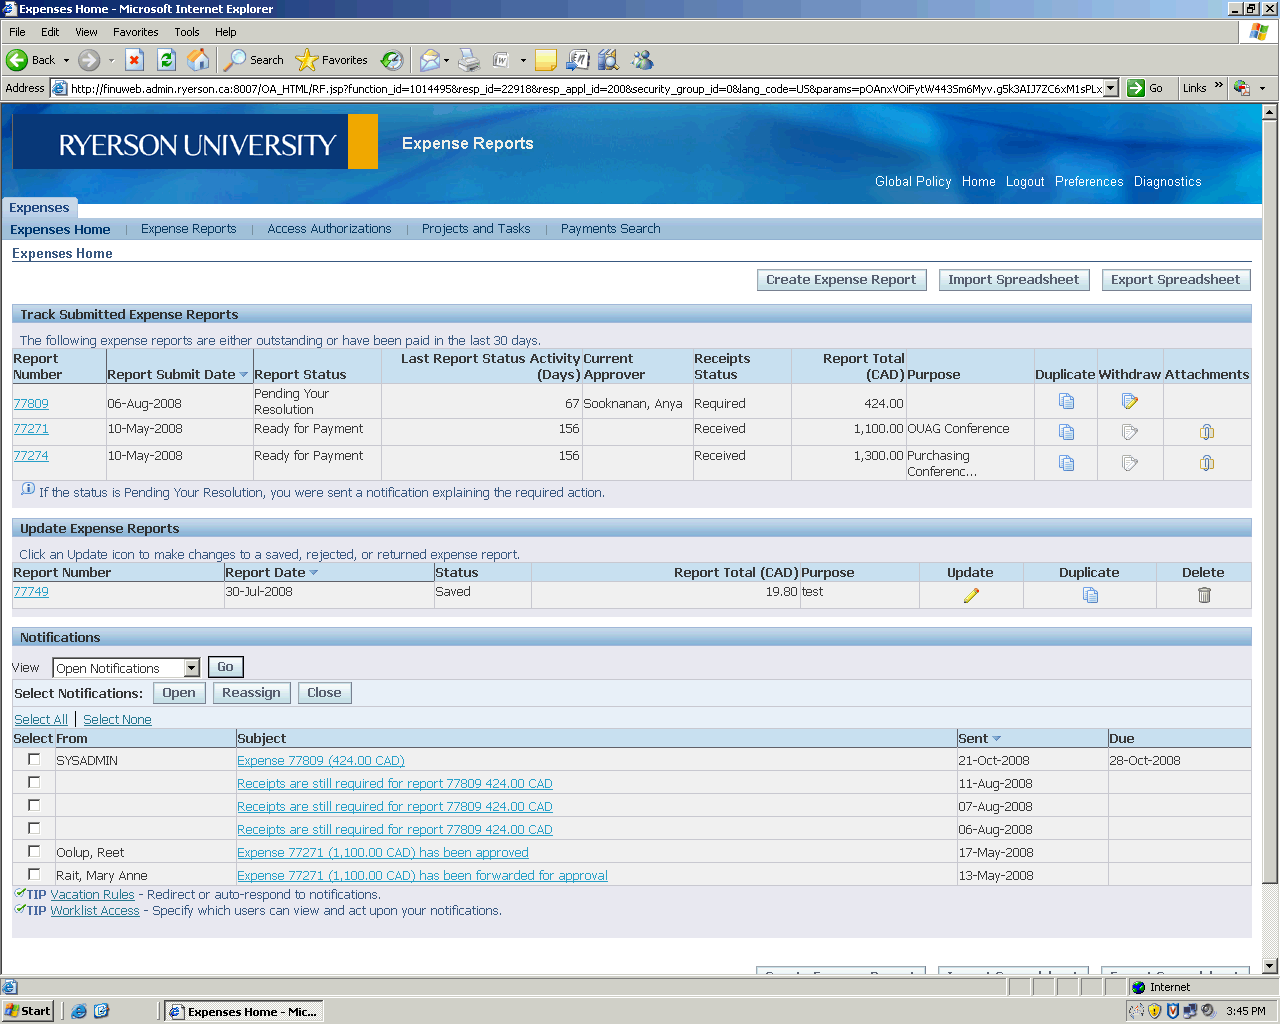Open attachments for report 77271
1280x1024 pixels.
(x=1206, y=432)
